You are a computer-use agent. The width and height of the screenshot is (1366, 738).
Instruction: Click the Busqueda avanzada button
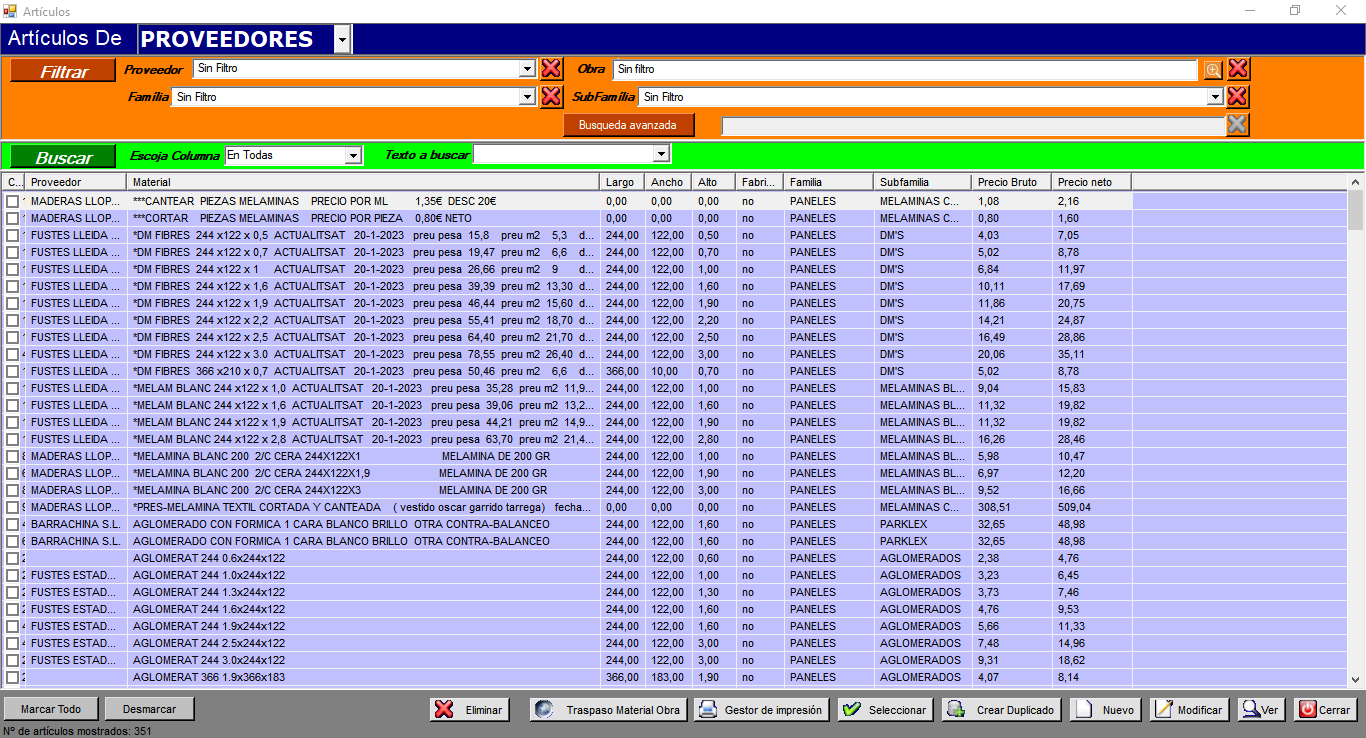coord(628,125)
